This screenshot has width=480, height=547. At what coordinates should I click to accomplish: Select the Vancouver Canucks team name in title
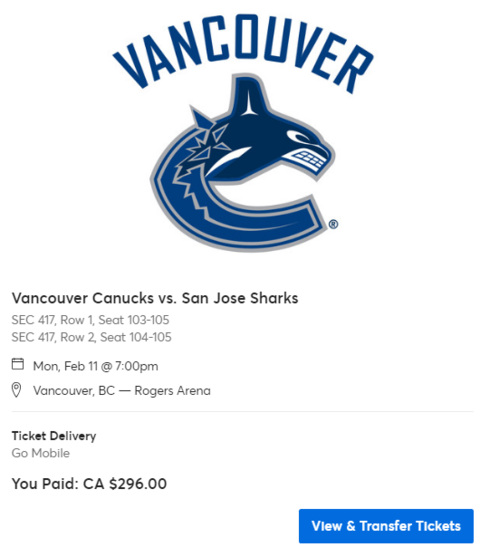(x=83, y=298)
